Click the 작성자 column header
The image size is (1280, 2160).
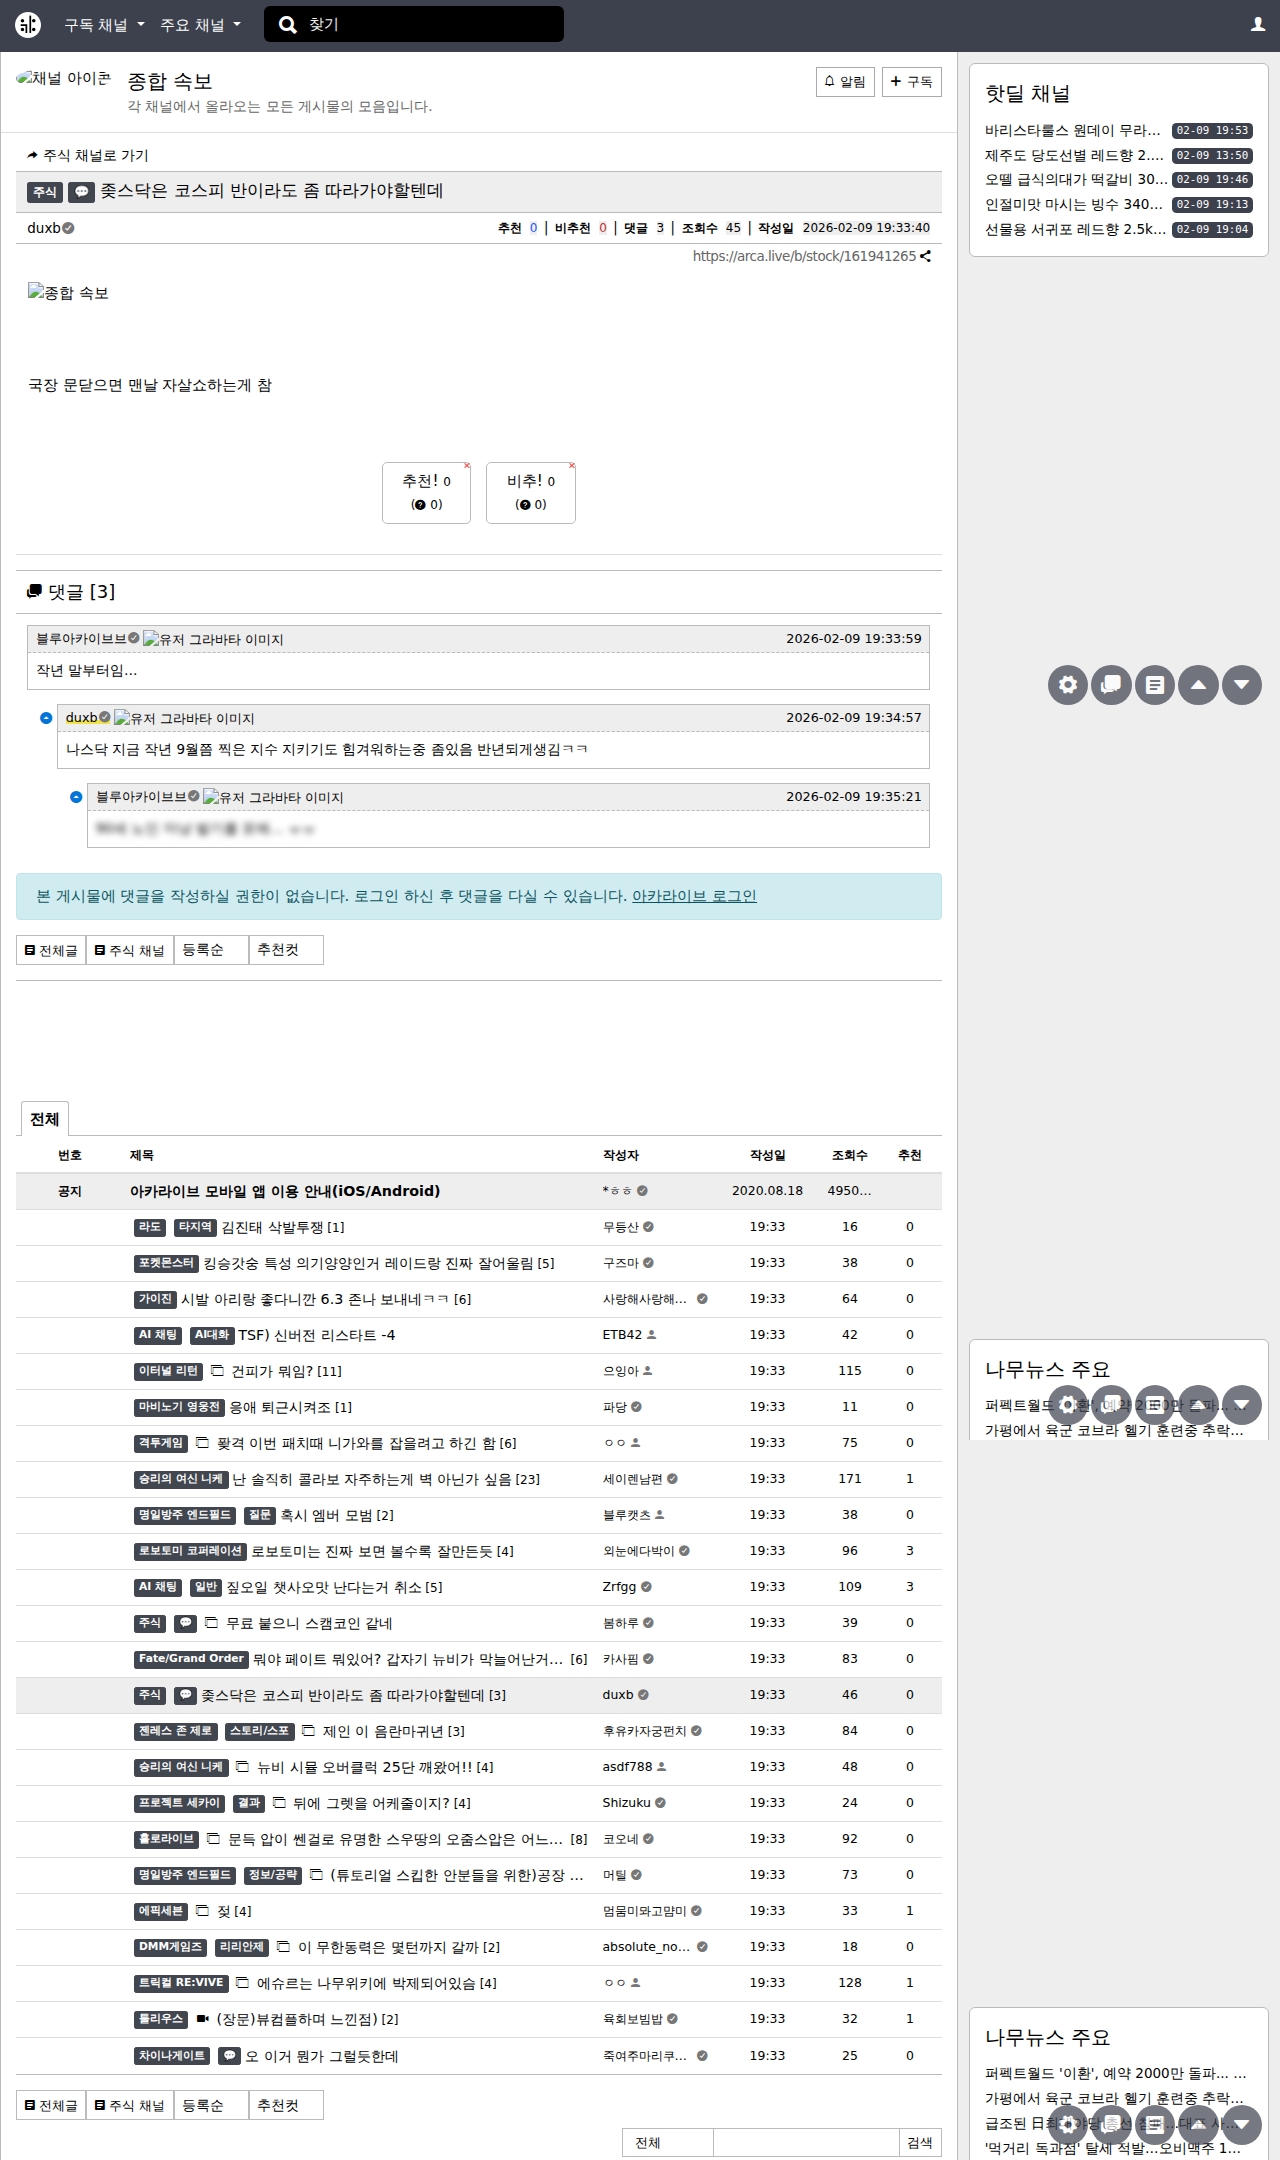(x=620, y=1155)
